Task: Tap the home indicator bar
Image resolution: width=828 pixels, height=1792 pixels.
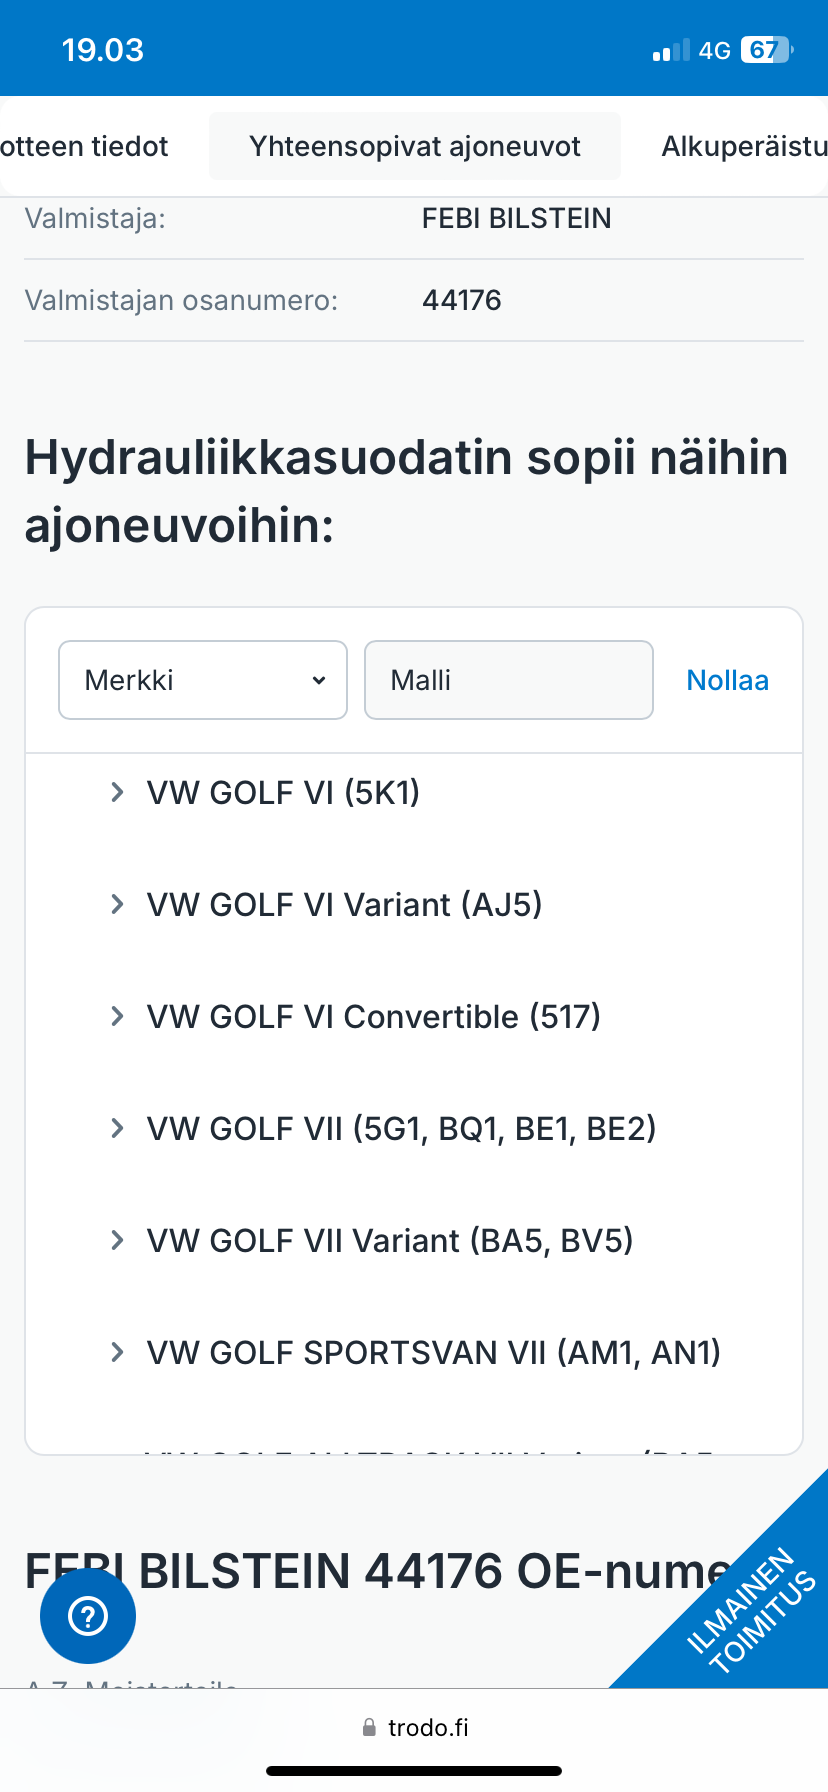Action: click(414, 1771)
